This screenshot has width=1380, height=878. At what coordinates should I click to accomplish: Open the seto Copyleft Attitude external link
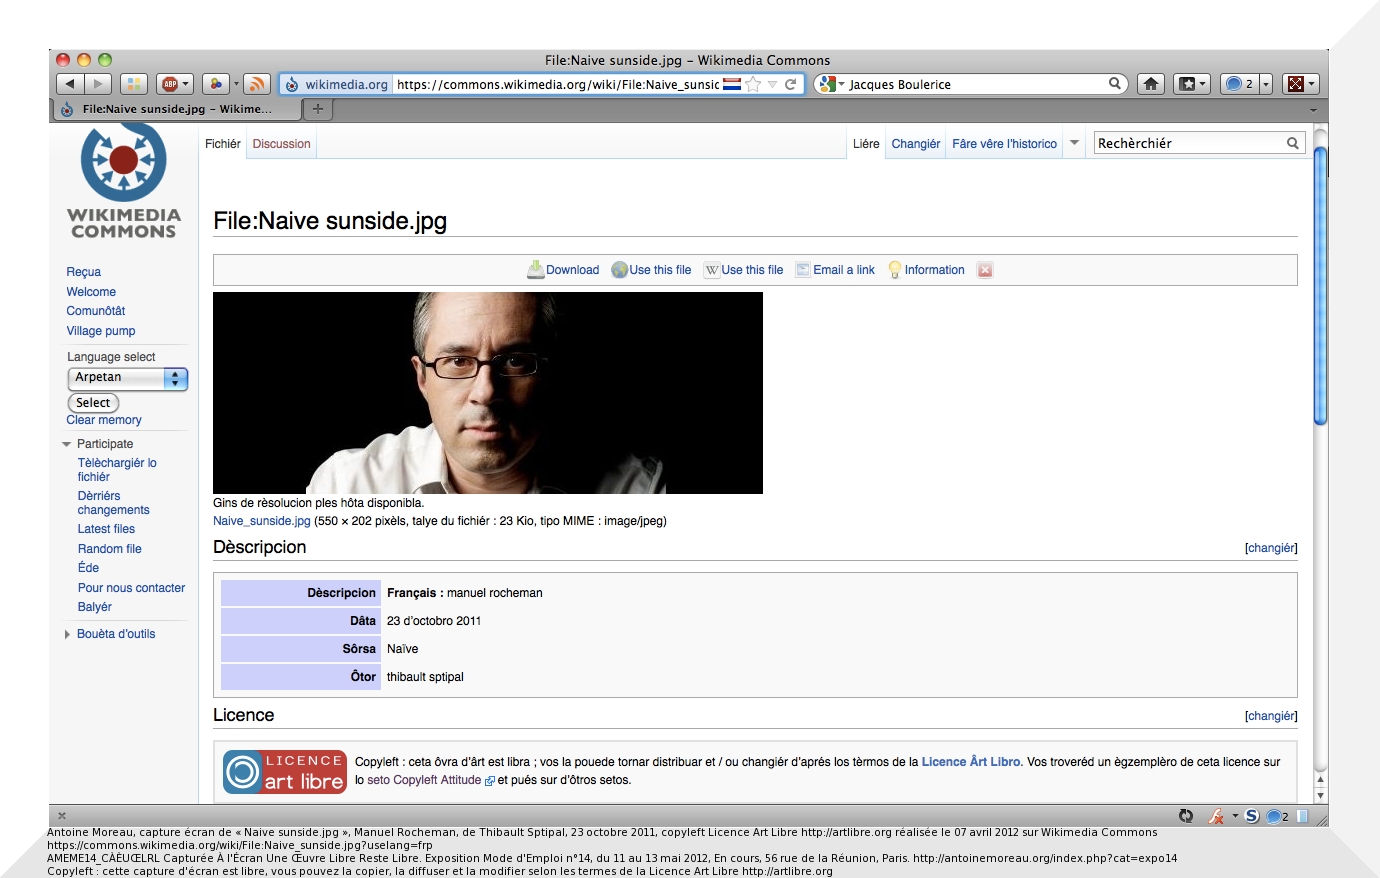(x=430, y=780)
